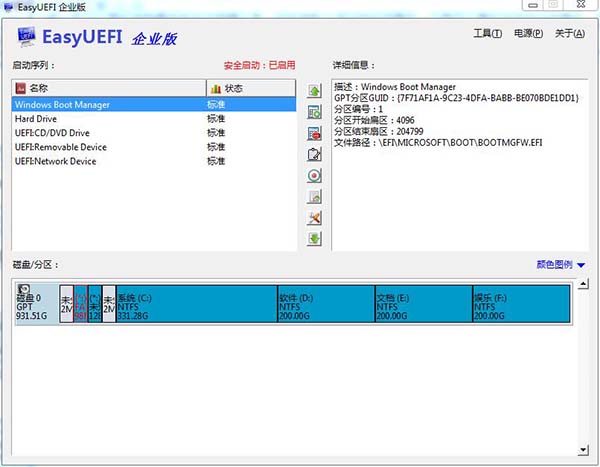Click the delete boot entry icon
The image size is (600, 467).
coord(314,133)
